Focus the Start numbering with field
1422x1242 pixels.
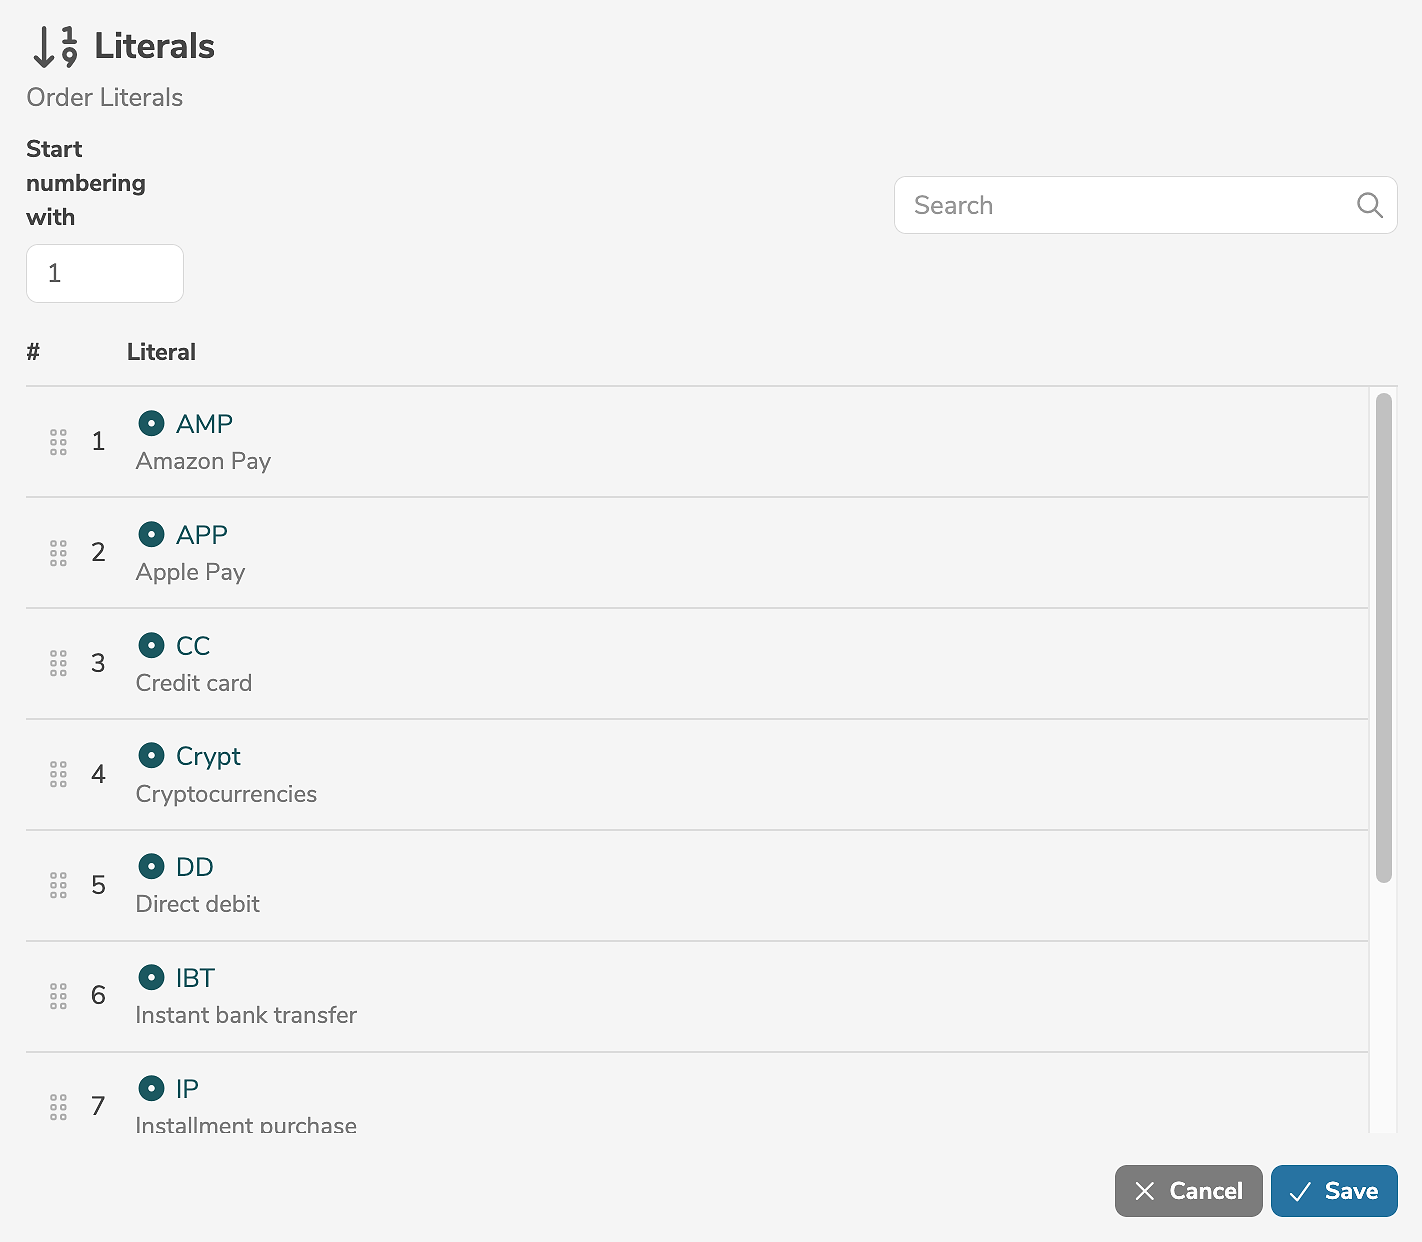point(105,273)
